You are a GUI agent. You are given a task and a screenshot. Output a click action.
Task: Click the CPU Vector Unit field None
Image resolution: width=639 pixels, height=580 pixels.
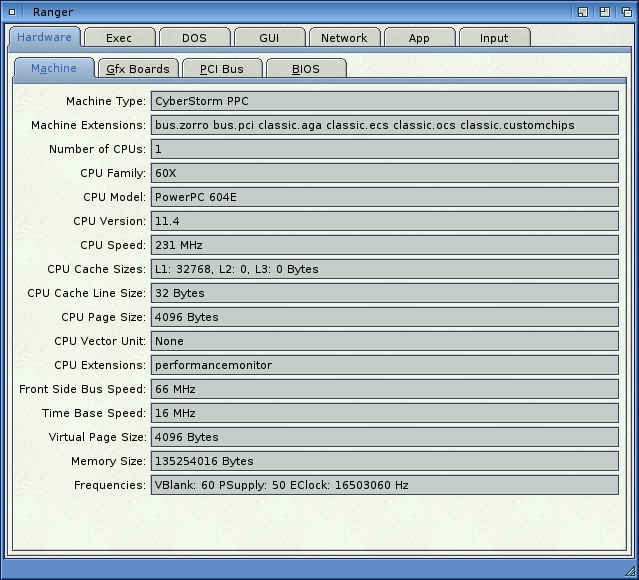[385, 341]
